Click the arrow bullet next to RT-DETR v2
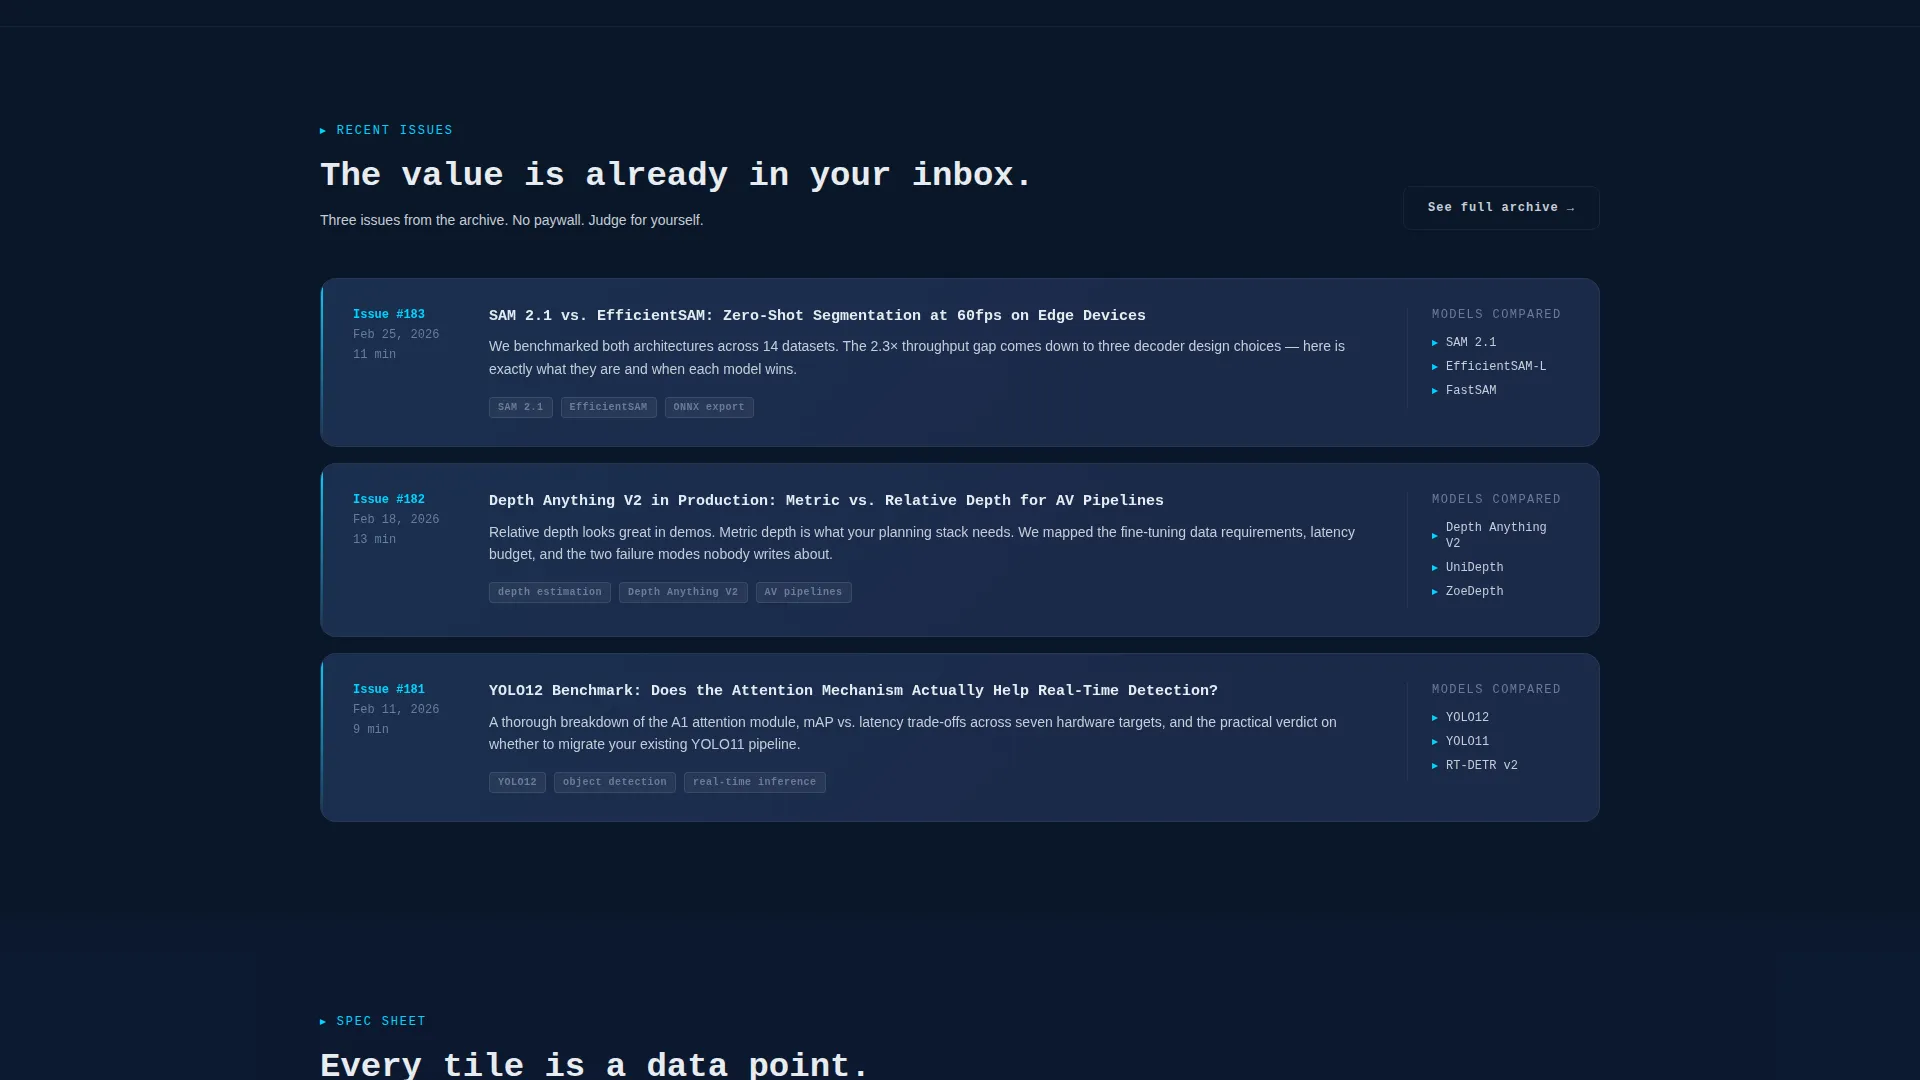Viewport: 1920px width, 1080px height. 1435,766
